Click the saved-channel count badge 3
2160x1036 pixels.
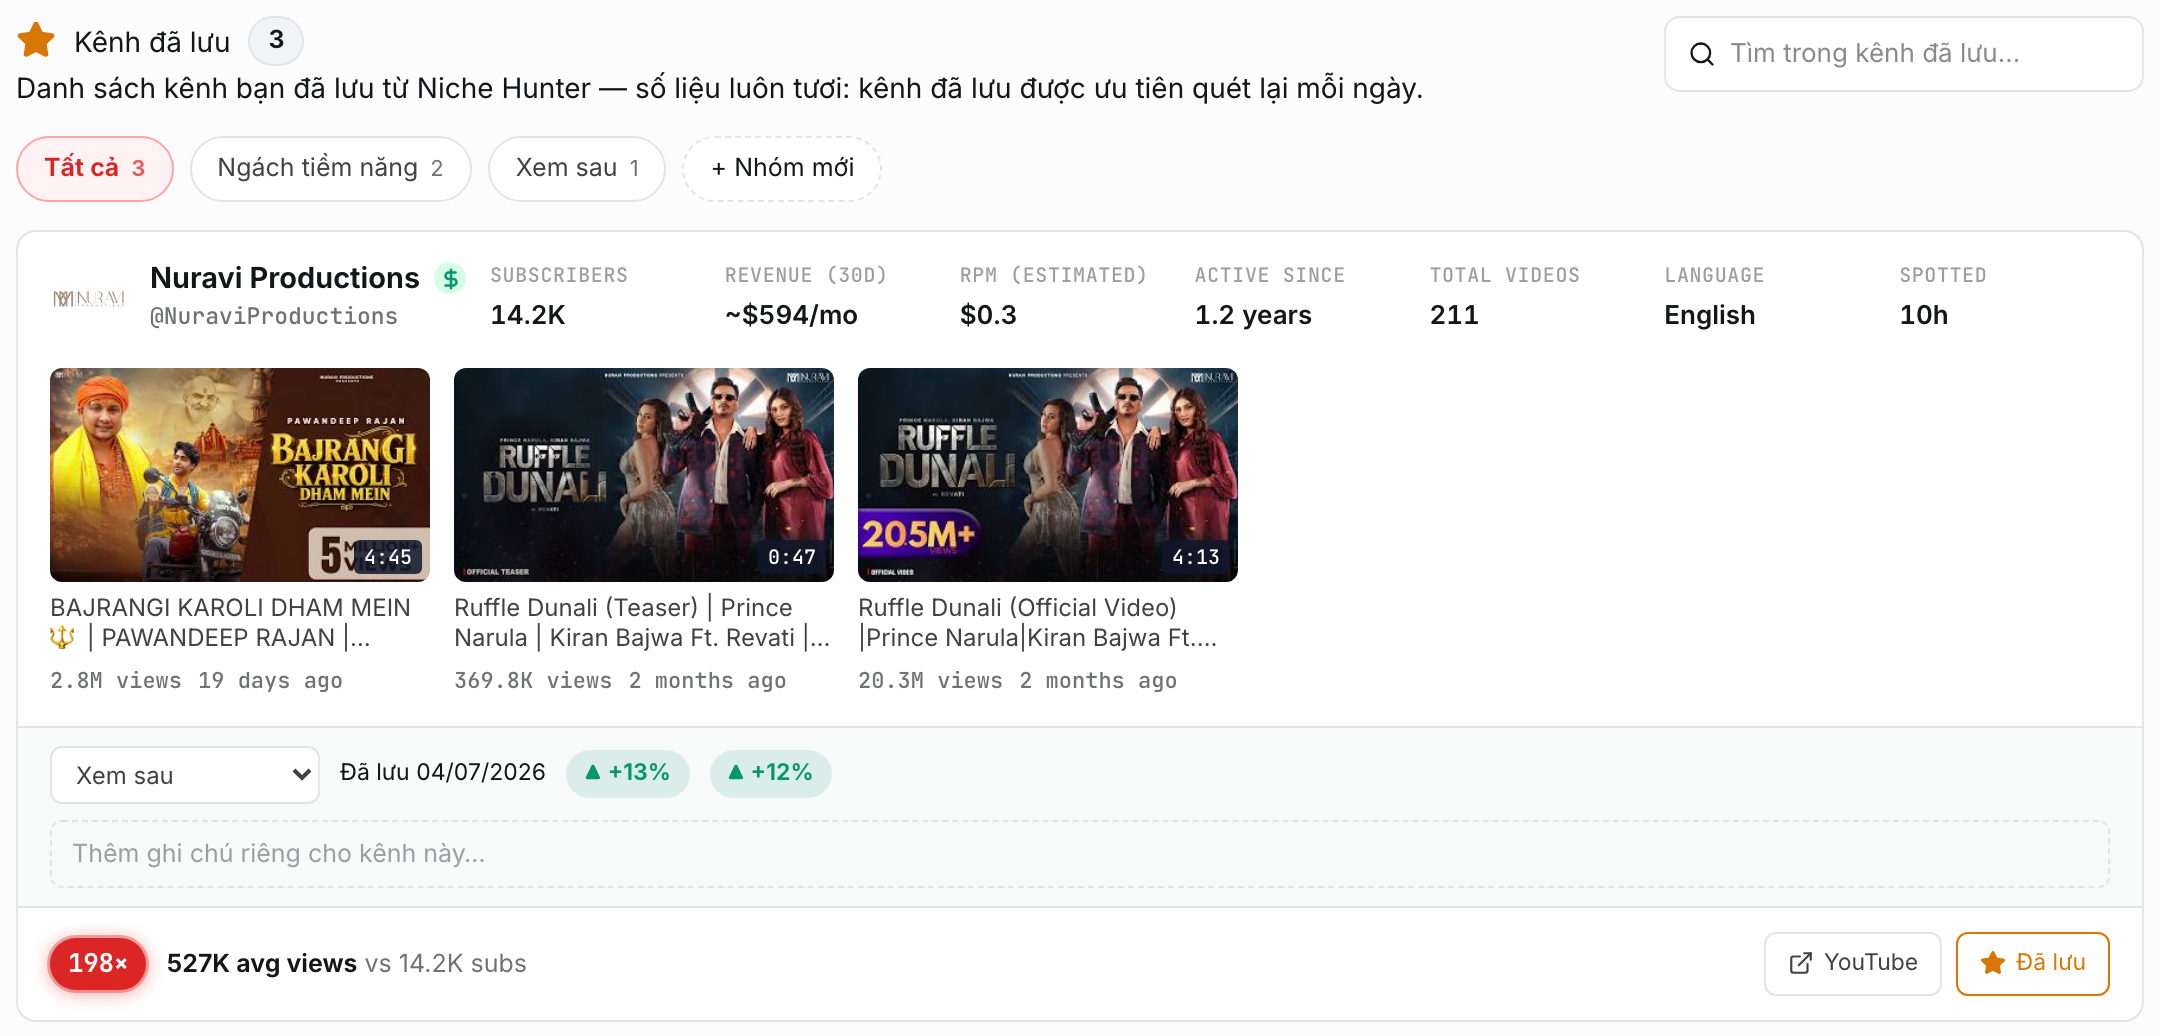coord(276,40)
